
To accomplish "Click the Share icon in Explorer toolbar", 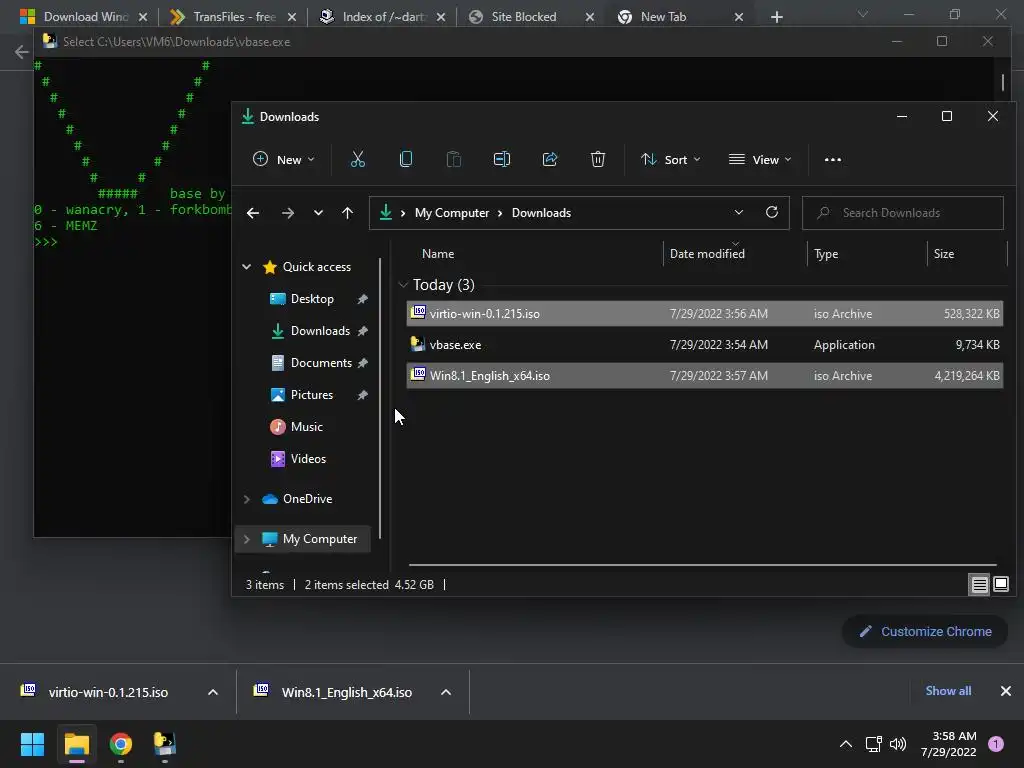I will pos(550,159).
